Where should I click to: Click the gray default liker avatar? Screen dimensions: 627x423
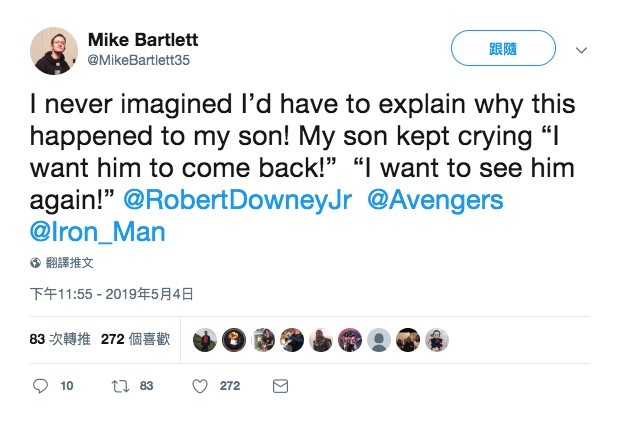pyautogui.click(x=378, y=340)
